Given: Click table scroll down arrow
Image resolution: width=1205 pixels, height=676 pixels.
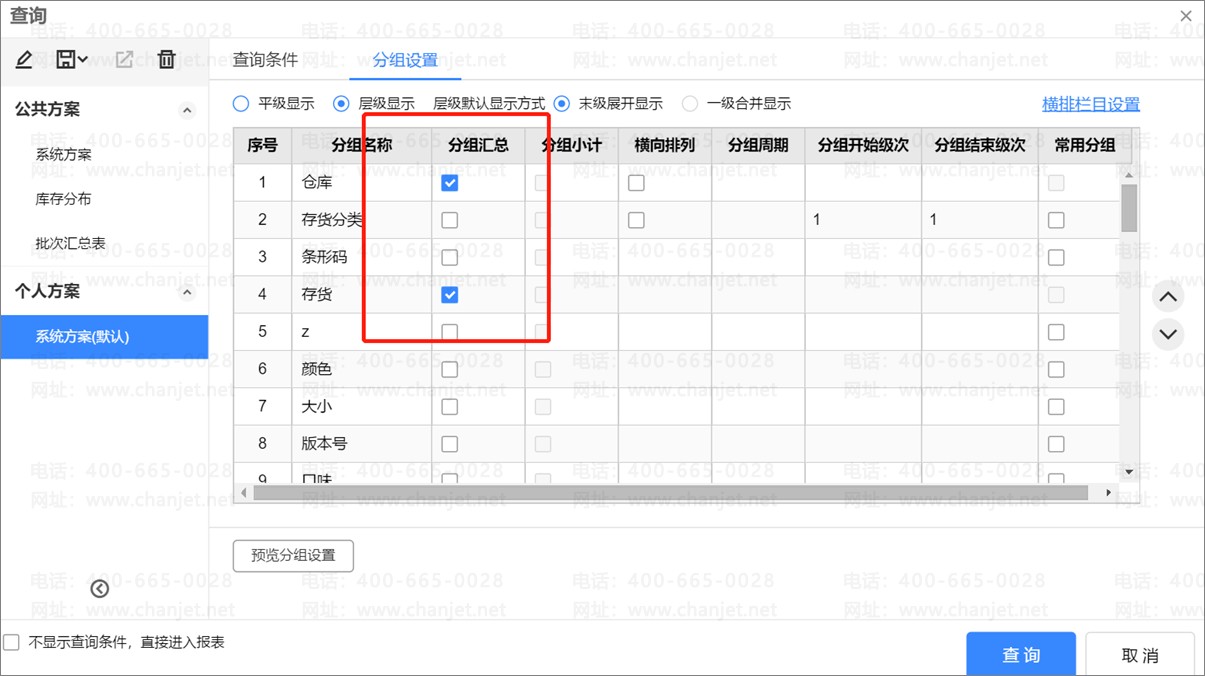Looking at the screenshot, I should [1129, 472].
